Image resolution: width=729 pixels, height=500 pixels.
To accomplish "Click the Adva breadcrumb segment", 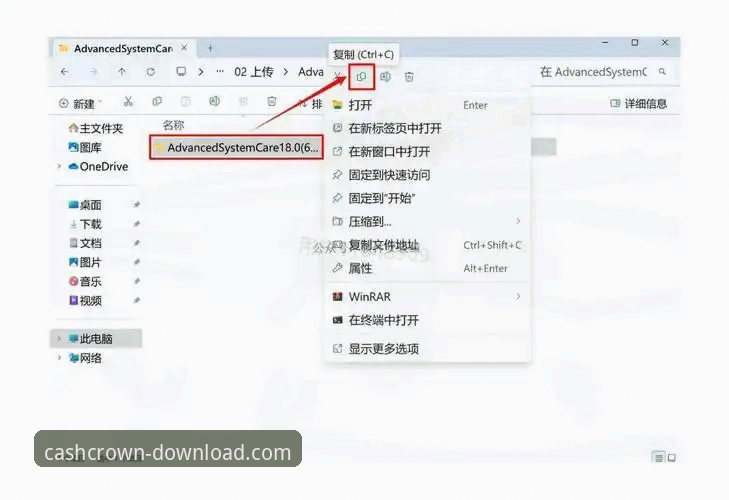I will (x=311, y=72).
